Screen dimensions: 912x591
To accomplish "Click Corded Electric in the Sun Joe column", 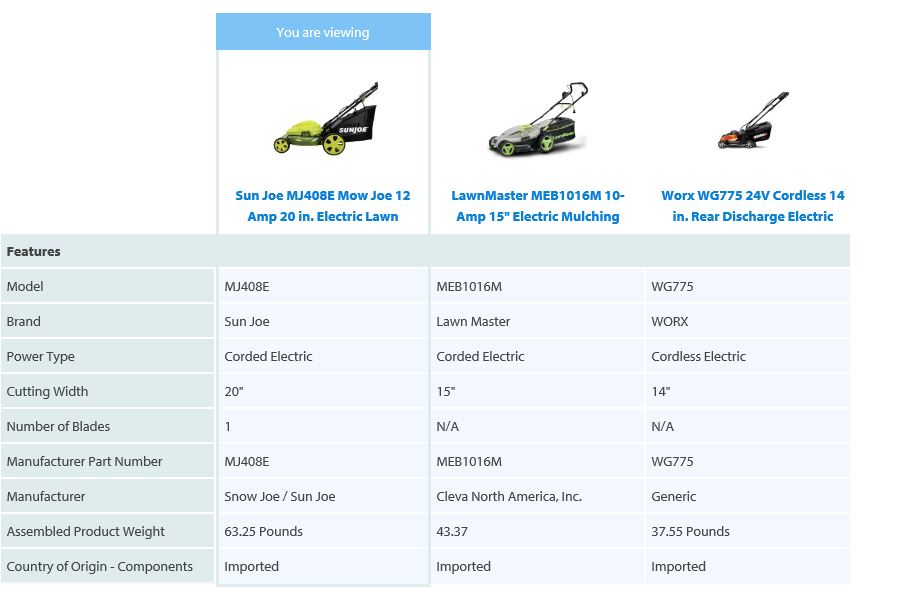I will pos(268,357).
